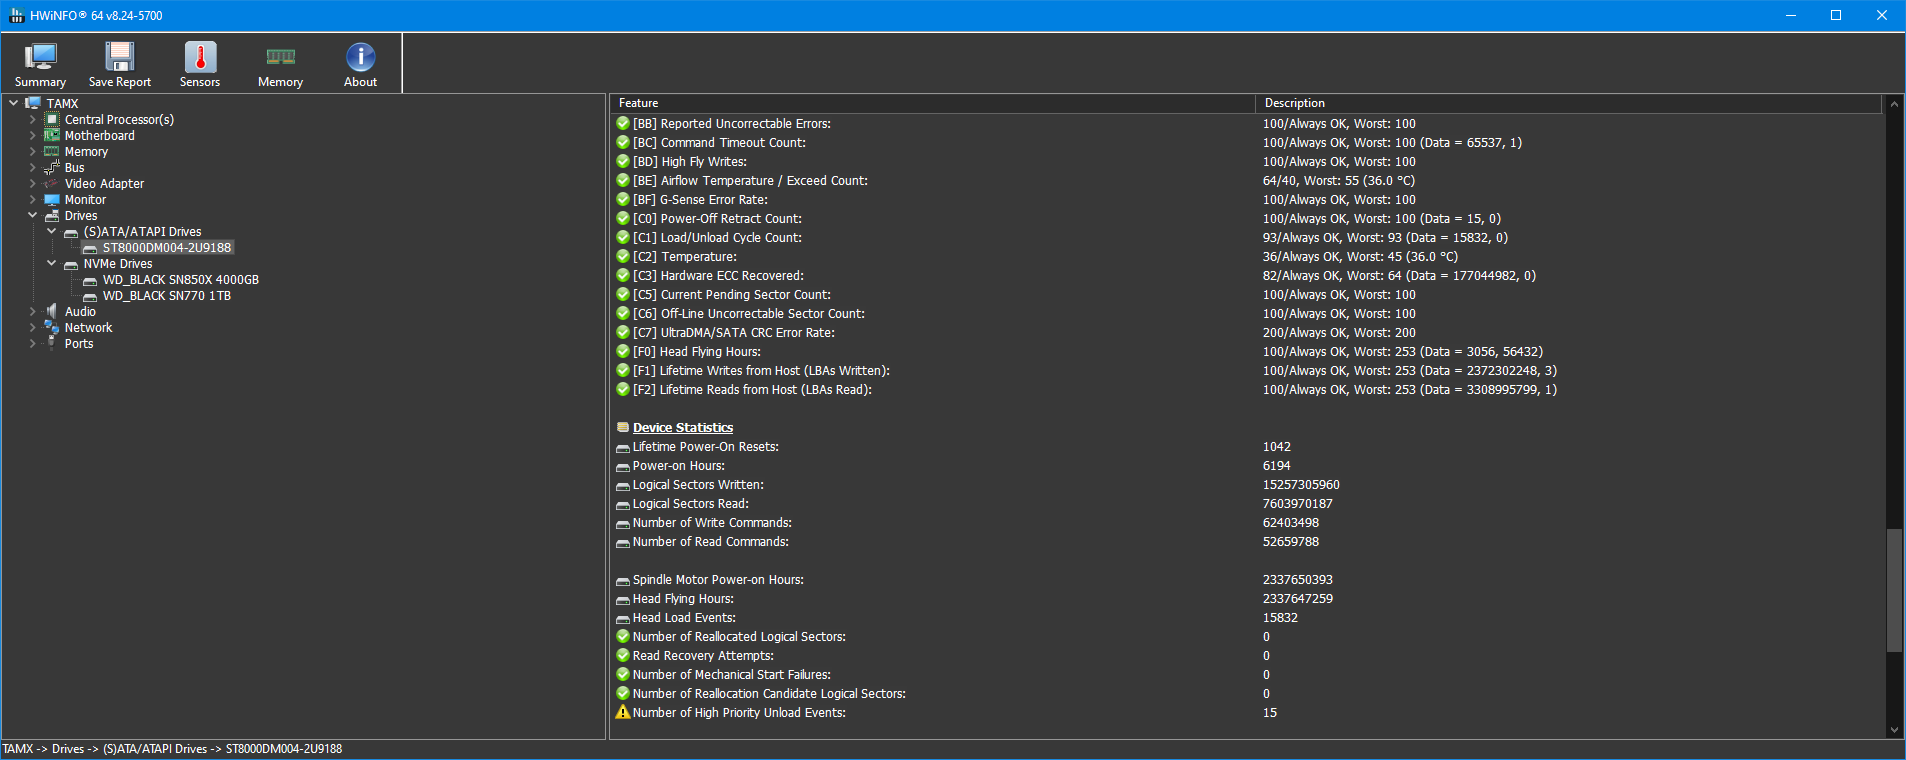The width and height of the screenshot is (1906, 760).
Task: Click the Description column header
Action: click(x=1568, y=103)
